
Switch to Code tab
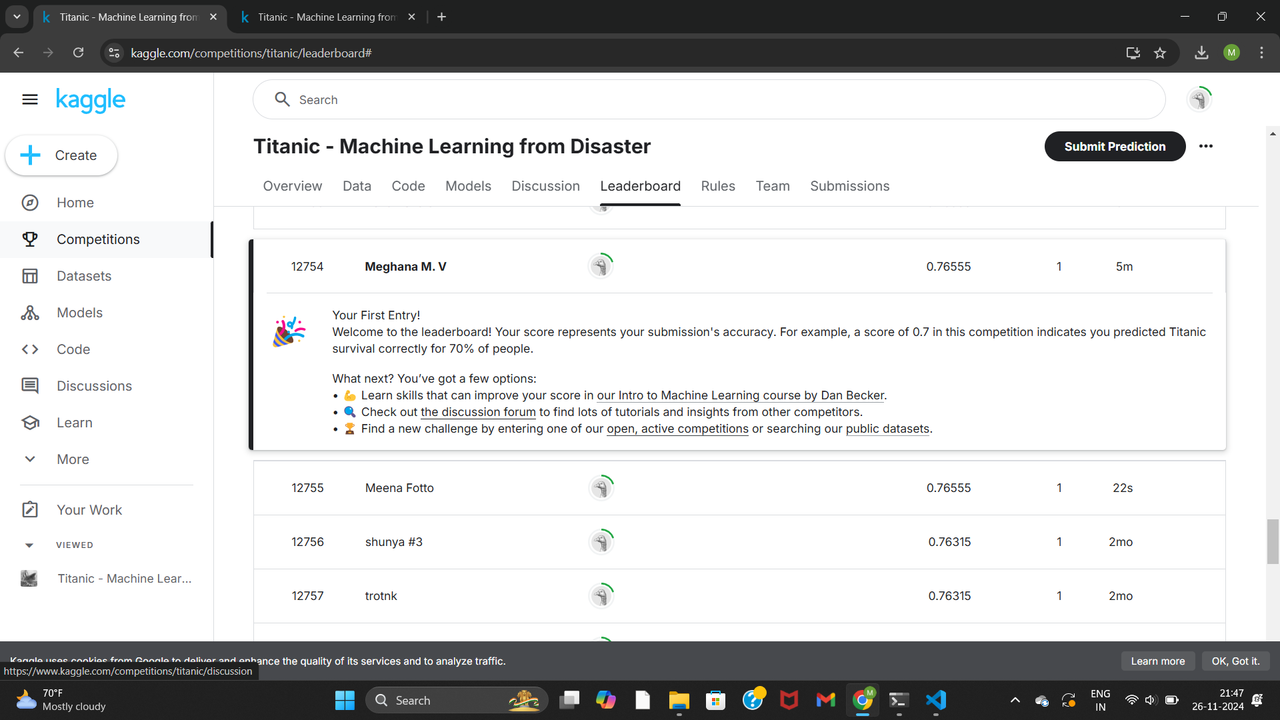408,186
